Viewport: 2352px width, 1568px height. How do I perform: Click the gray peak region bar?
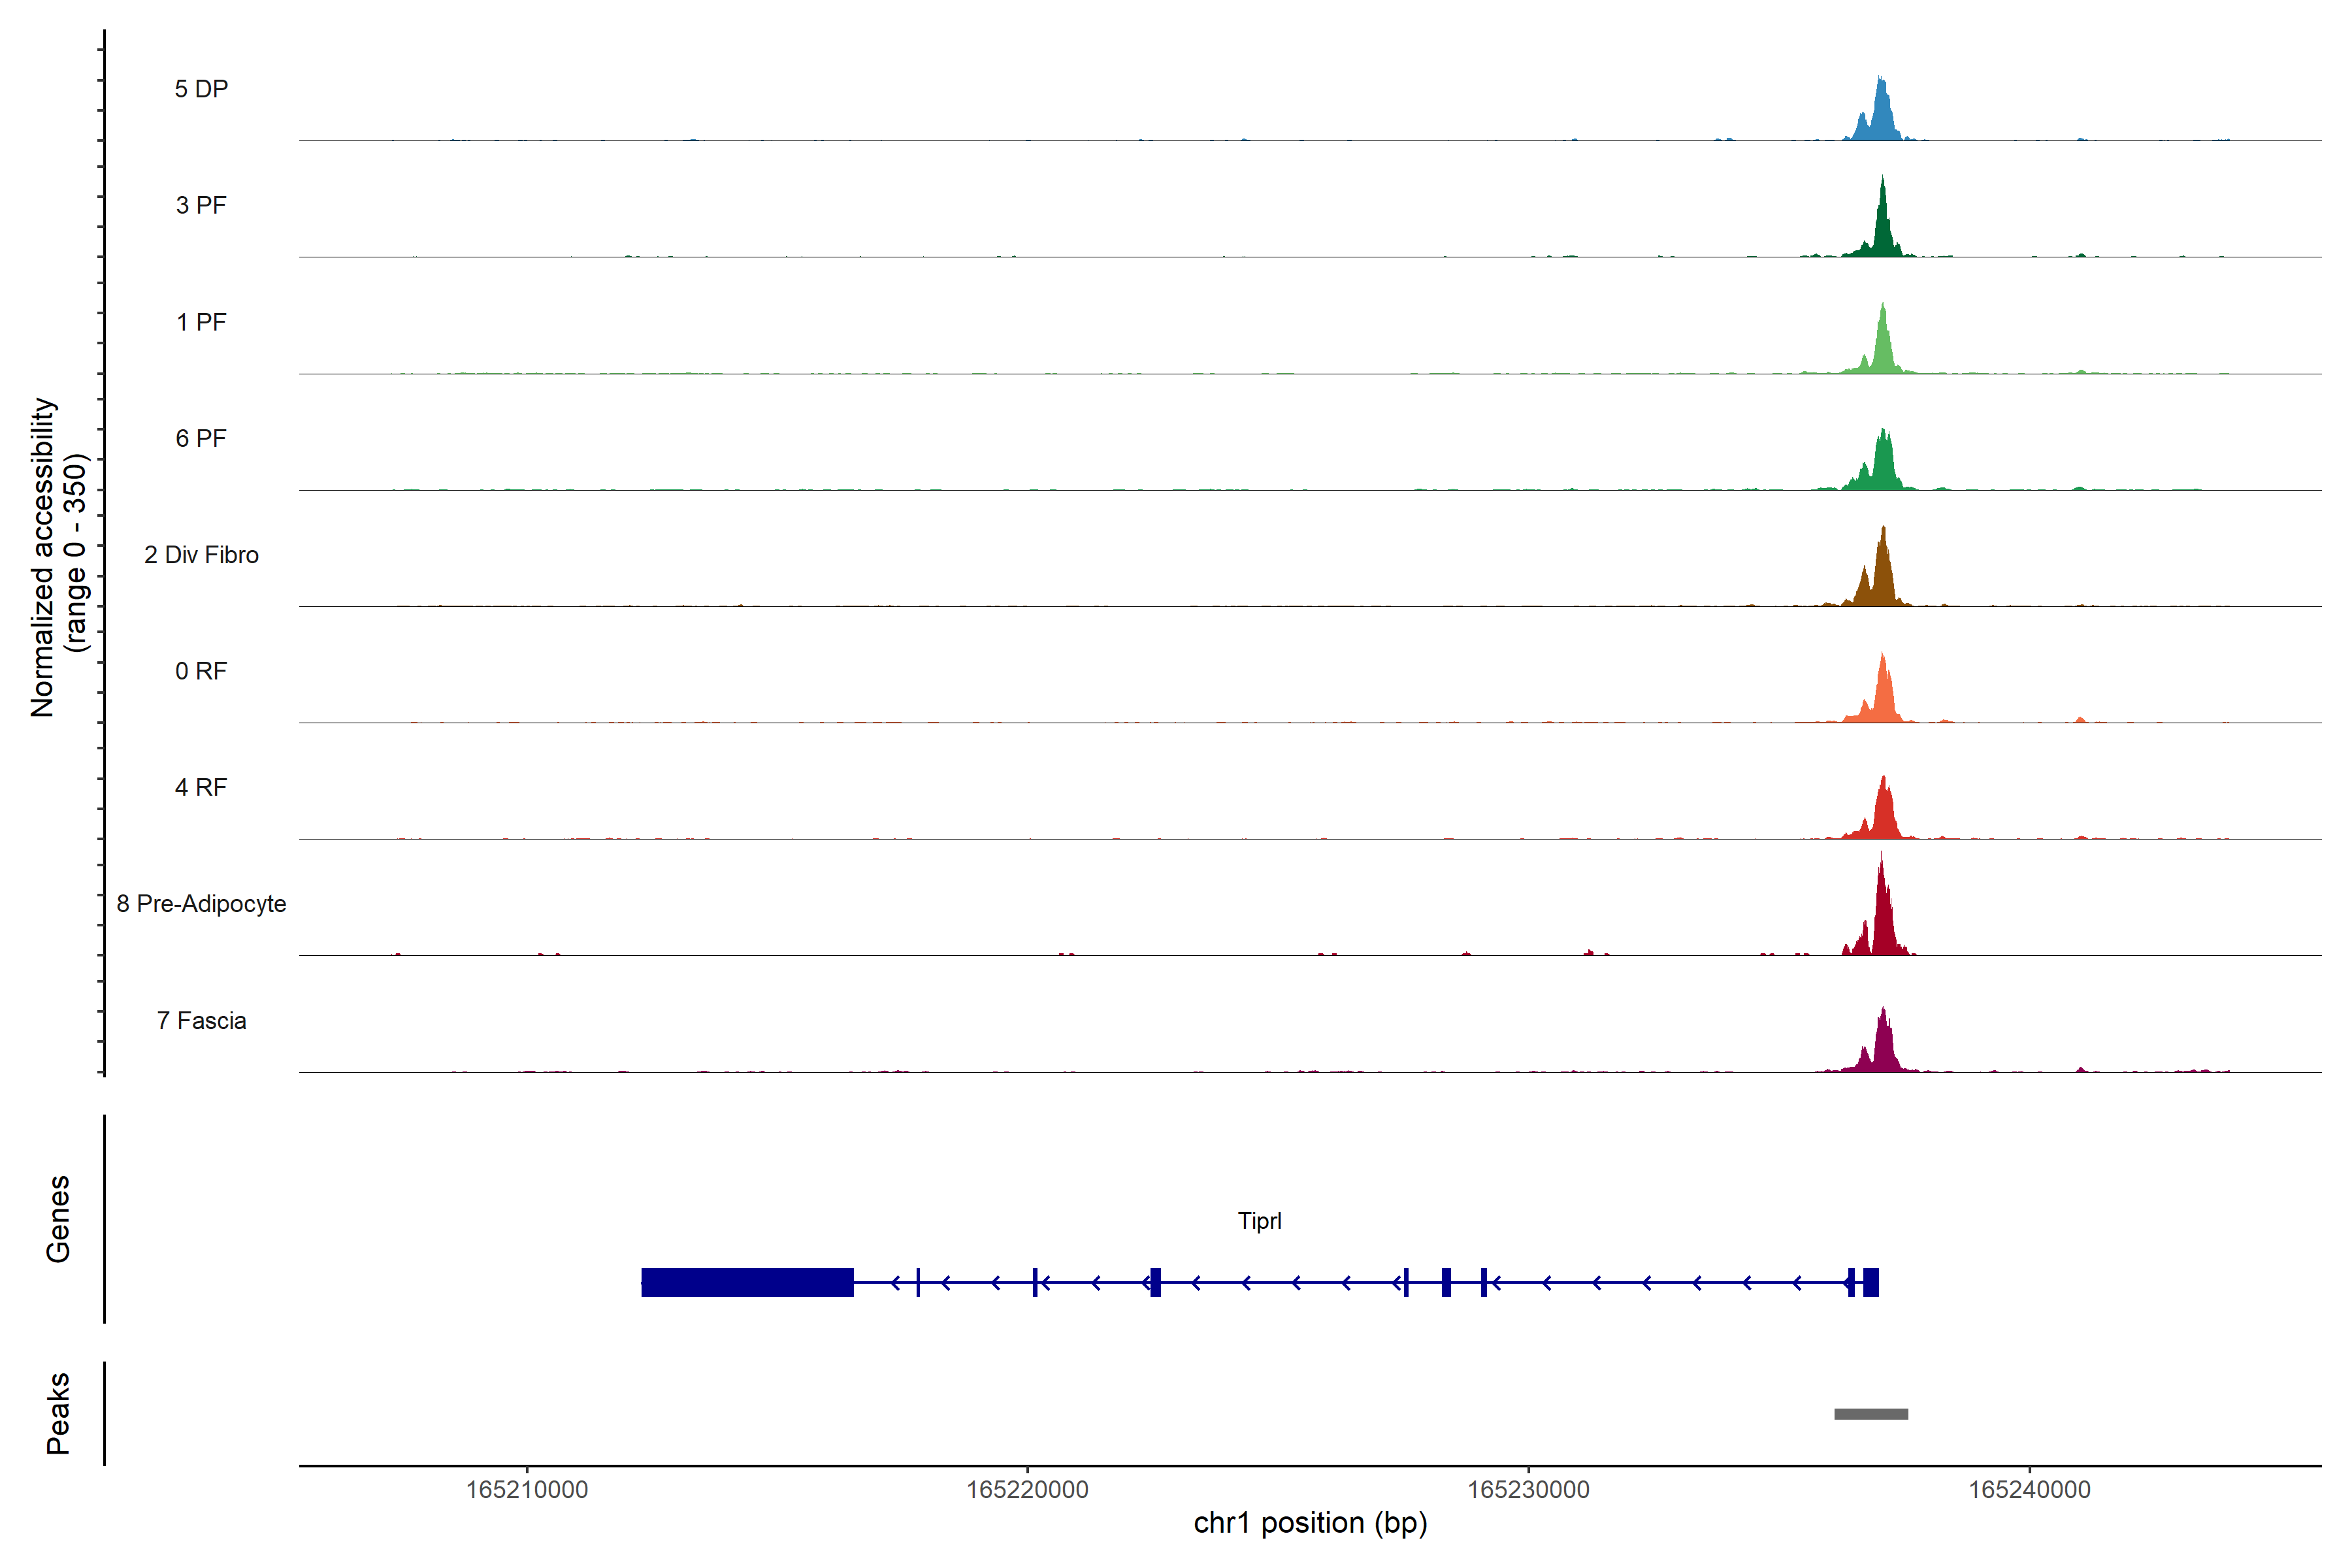tap(1870, 1414)
